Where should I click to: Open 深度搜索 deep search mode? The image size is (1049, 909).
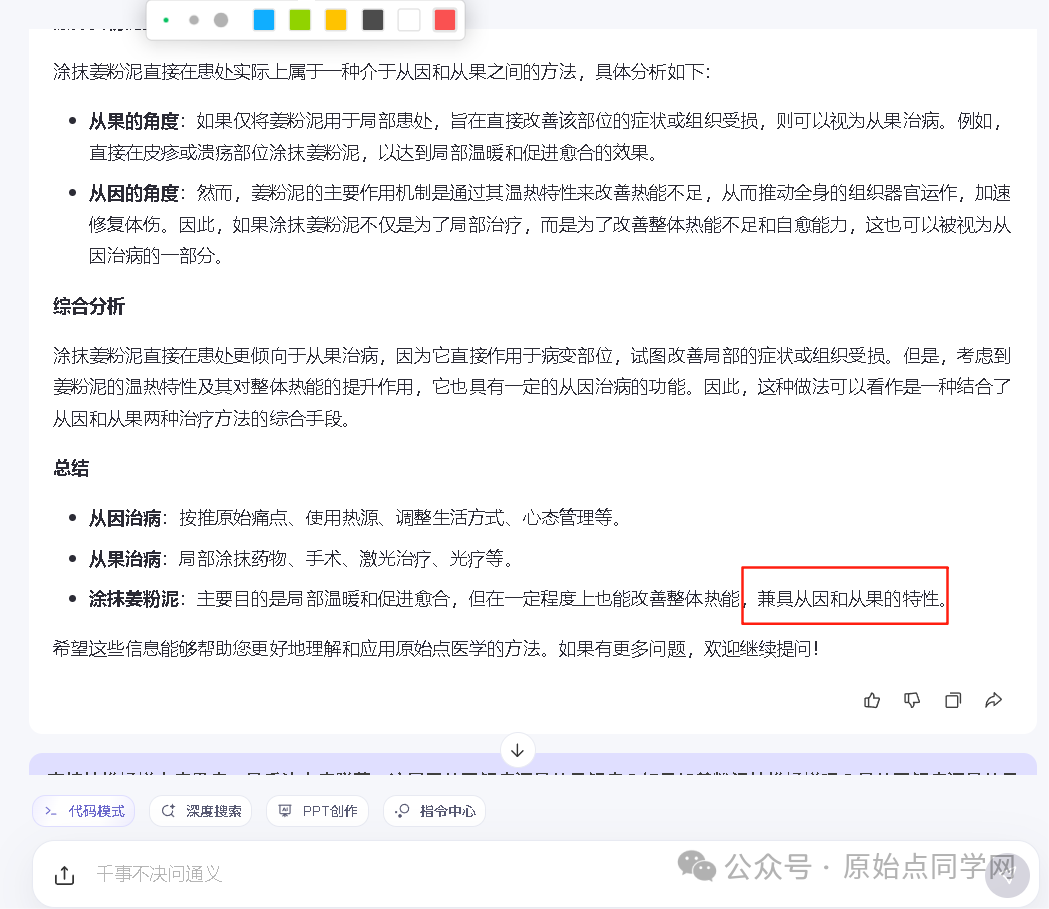(200, 812)
